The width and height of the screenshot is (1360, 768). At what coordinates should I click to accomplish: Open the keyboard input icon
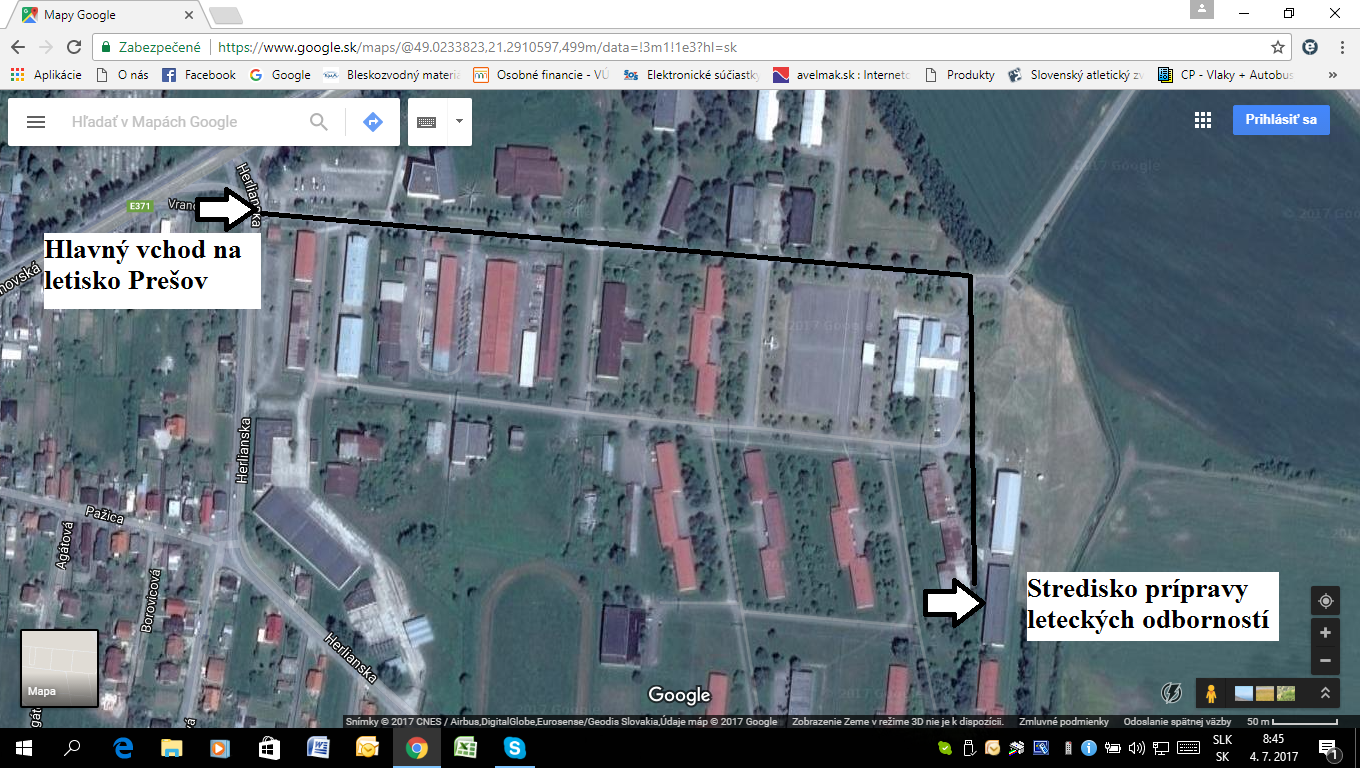(427, 121)
